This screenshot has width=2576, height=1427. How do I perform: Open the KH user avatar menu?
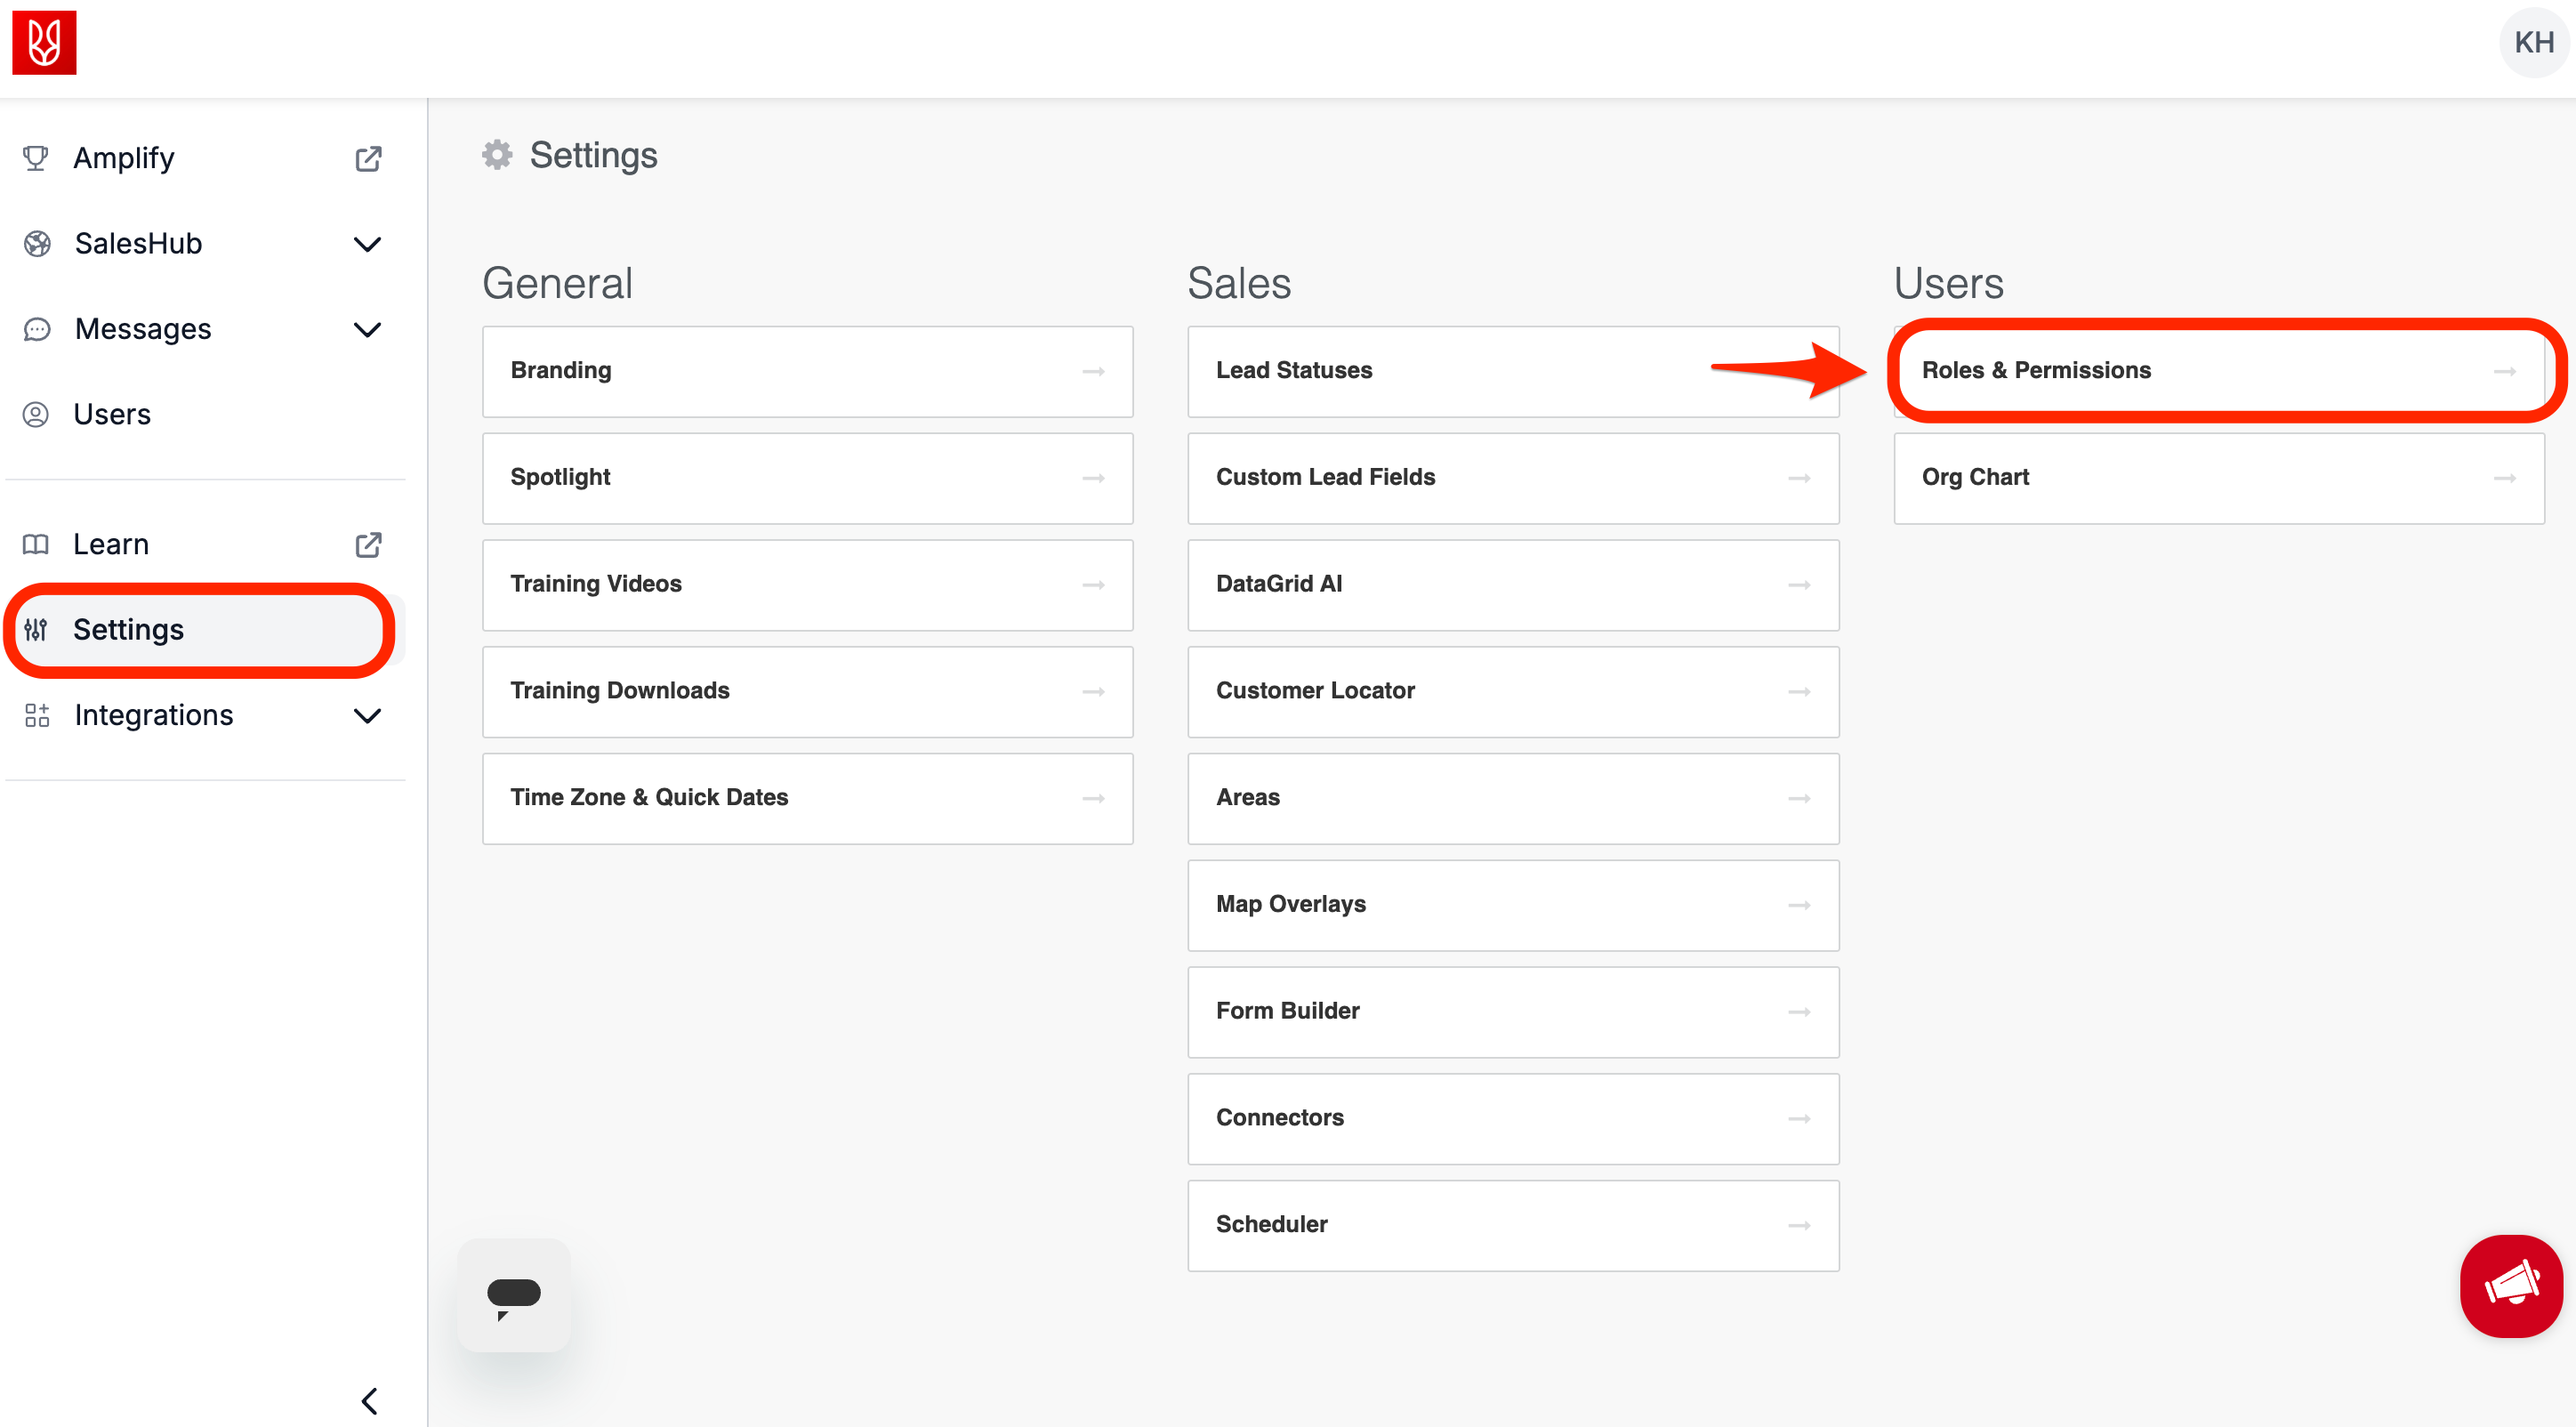(x=2532, y=43)
